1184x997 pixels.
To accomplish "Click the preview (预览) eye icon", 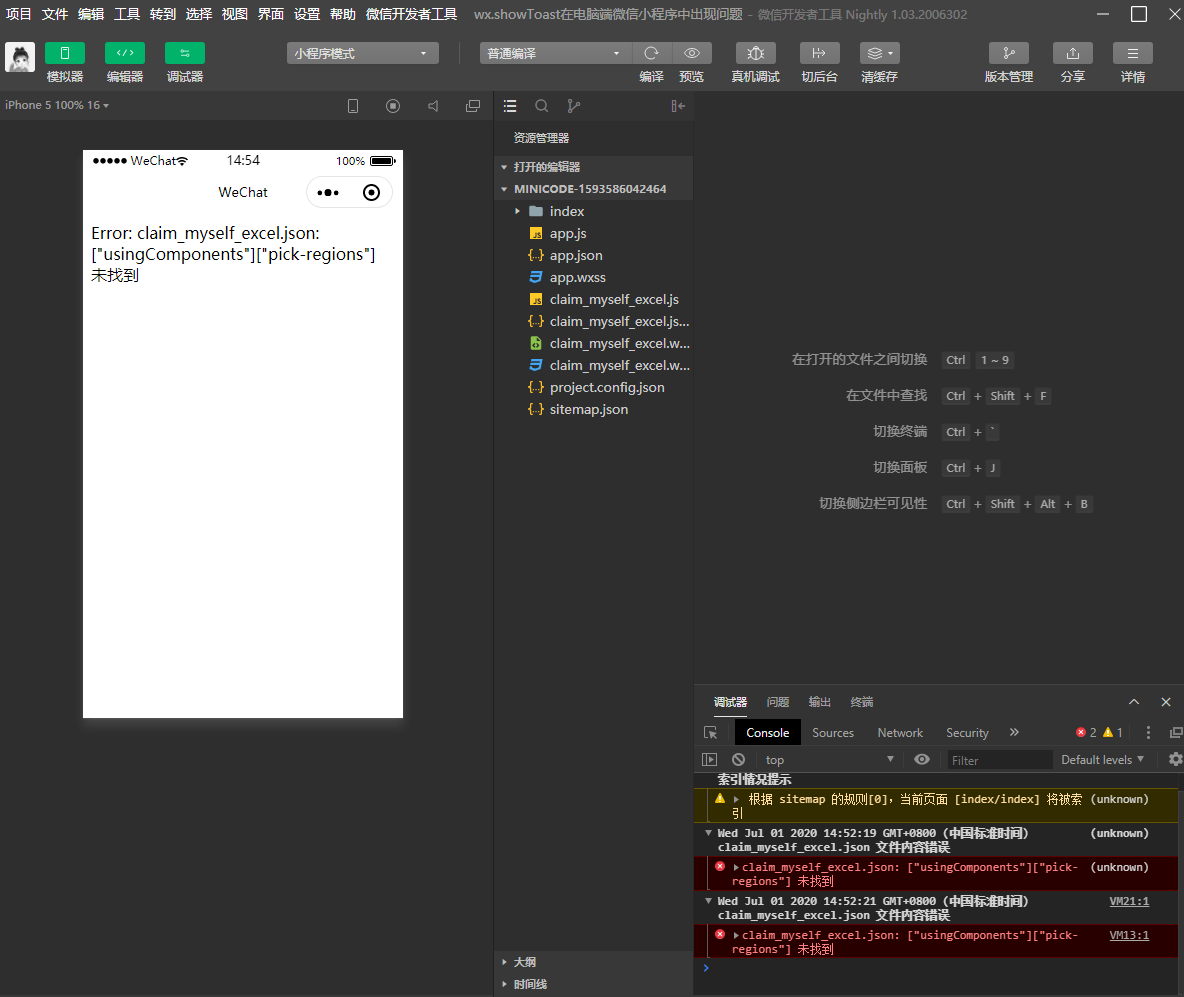I will click(691, 53).
